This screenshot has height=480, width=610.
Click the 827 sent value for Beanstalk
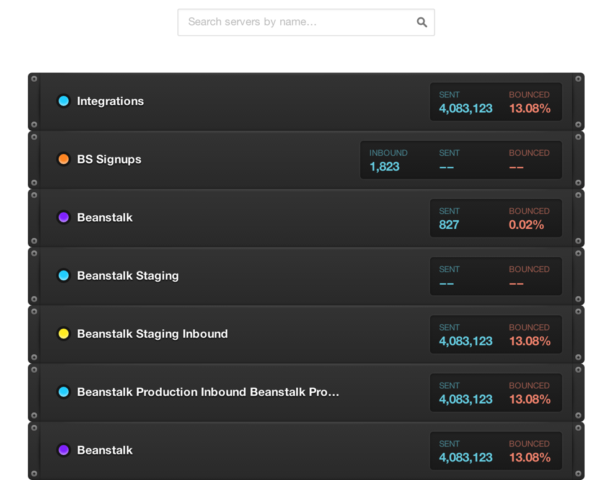449,225
